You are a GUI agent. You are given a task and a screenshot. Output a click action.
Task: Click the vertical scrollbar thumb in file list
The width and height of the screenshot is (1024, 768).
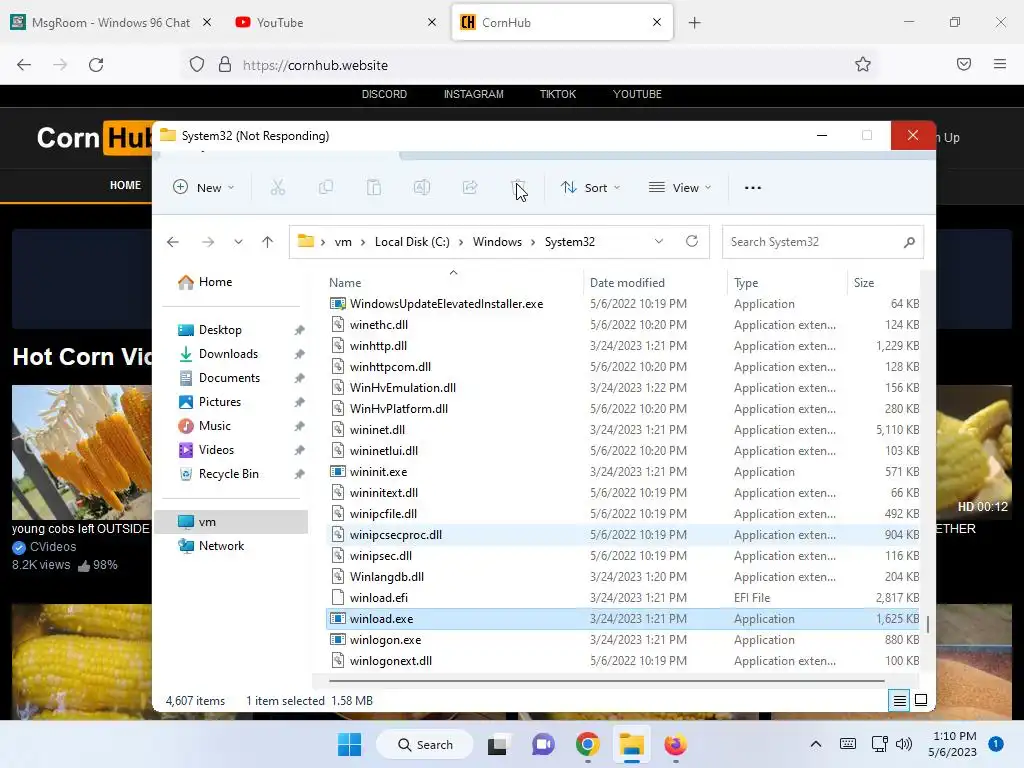927,624
